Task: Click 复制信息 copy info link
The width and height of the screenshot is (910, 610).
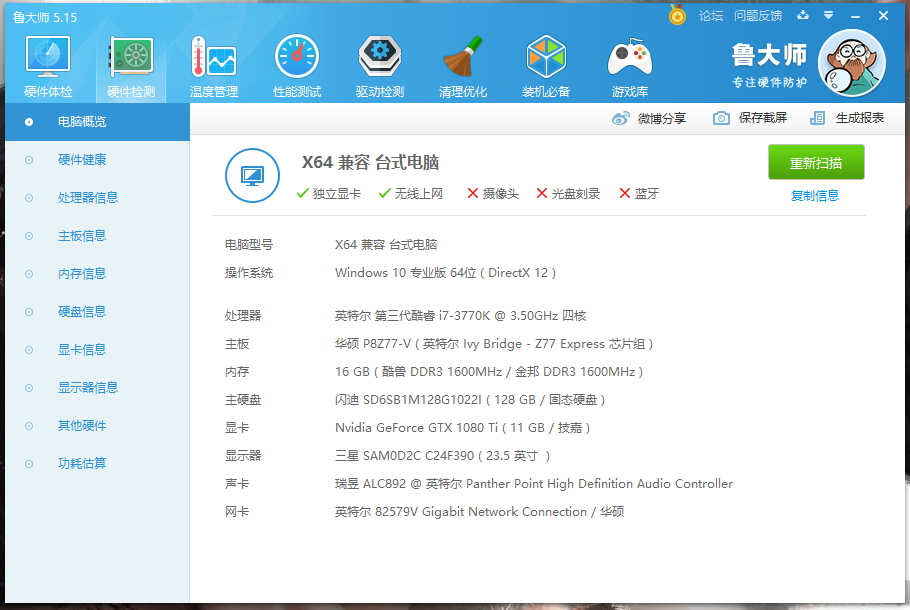Action: [x=815, y=196]
